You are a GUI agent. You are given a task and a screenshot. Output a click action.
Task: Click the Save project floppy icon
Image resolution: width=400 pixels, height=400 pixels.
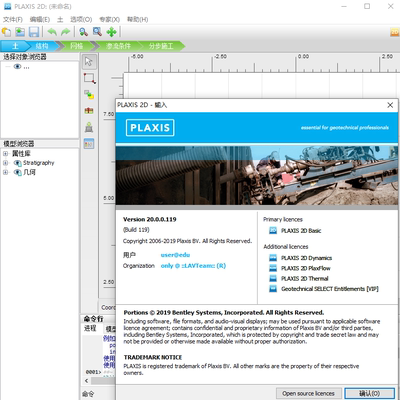coord(34,32)
